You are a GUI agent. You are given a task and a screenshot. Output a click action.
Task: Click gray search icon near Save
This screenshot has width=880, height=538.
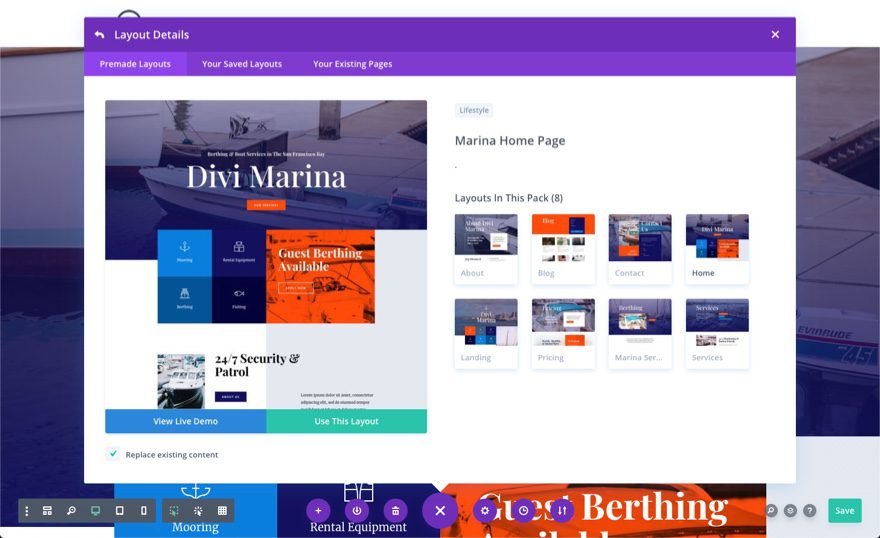coord(771,511)
